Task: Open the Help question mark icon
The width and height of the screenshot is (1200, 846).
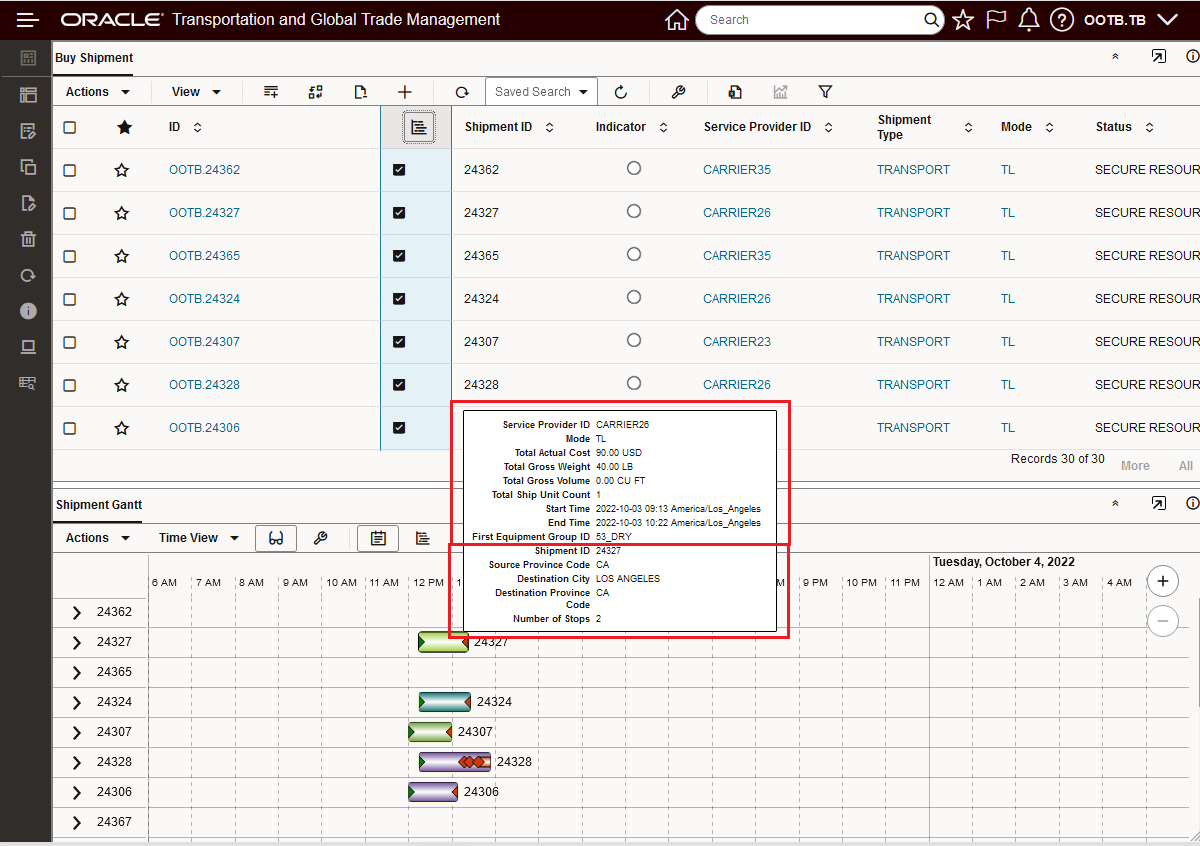Action: point(1062,20)
